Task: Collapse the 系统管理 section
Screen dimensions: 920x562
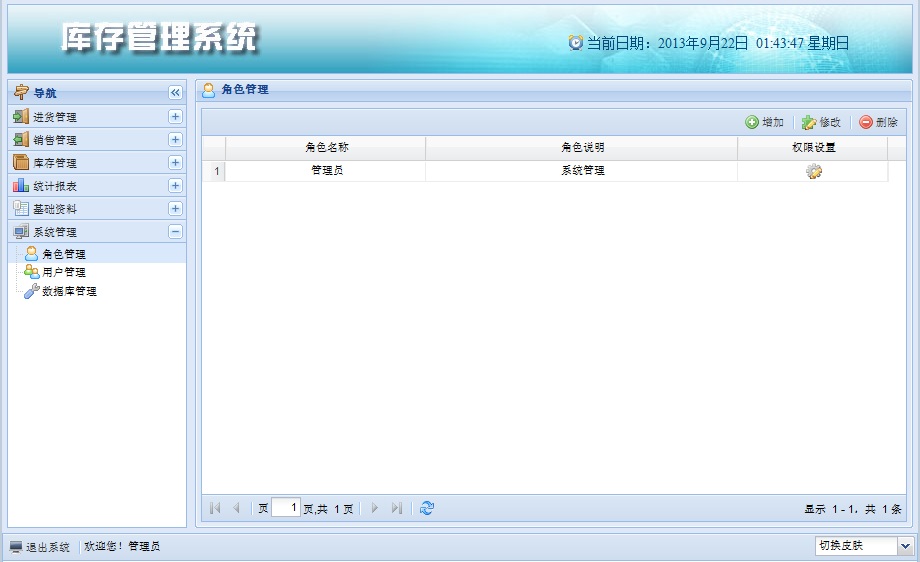Action: [175, 232]
